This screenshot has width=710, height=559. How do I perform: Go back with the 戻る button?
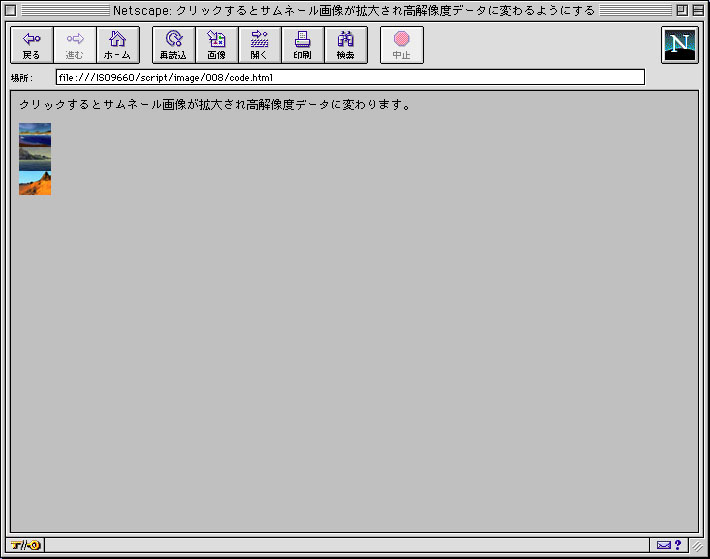(32, 45)
